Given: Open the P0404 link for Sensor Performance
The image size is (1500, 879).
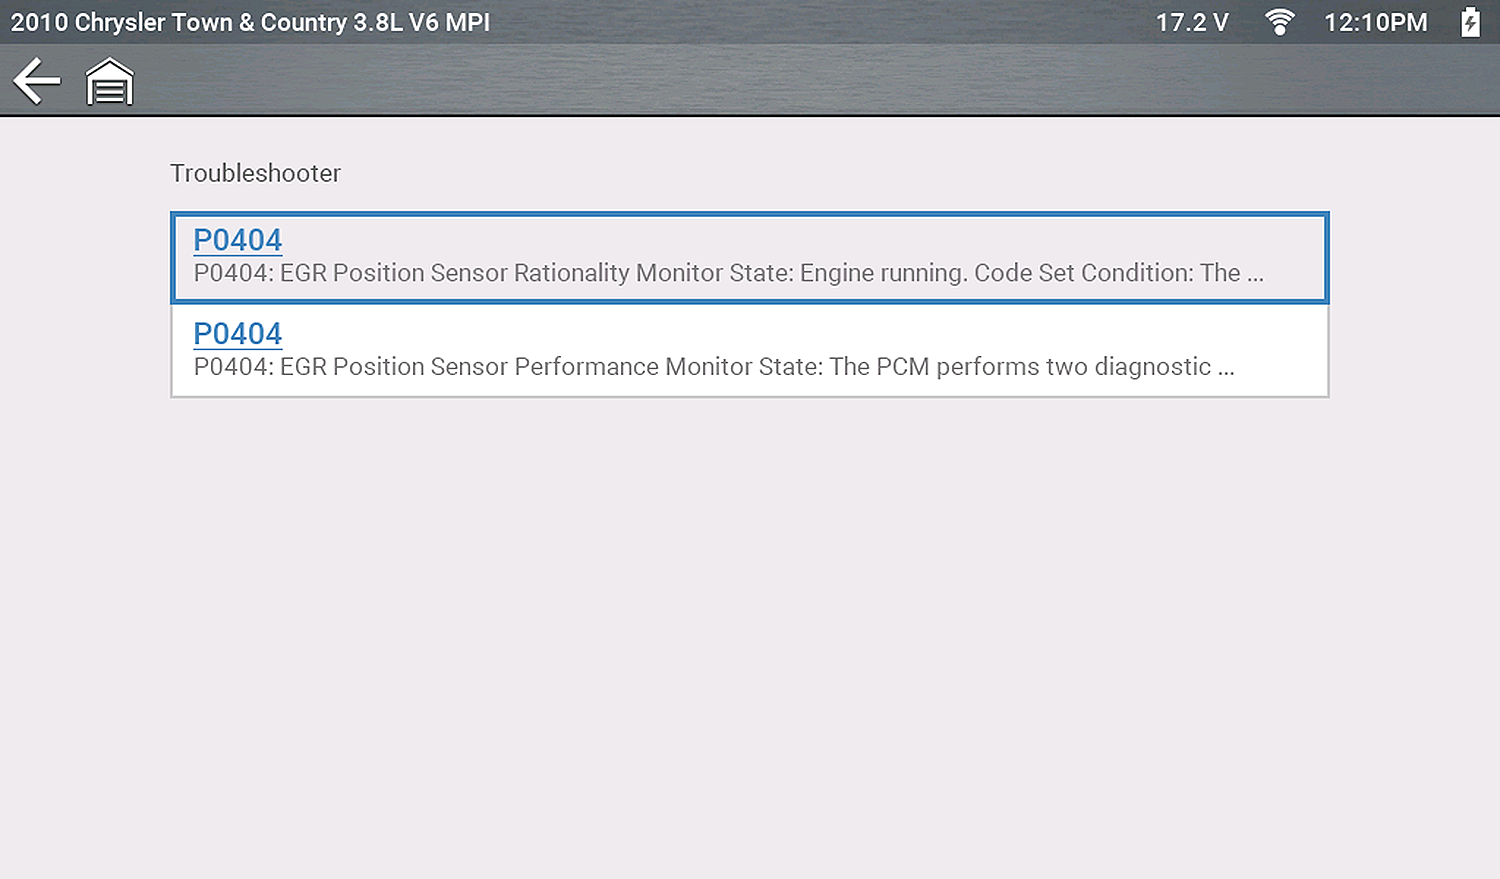Looking at the screenshot, I should [238, 333].
